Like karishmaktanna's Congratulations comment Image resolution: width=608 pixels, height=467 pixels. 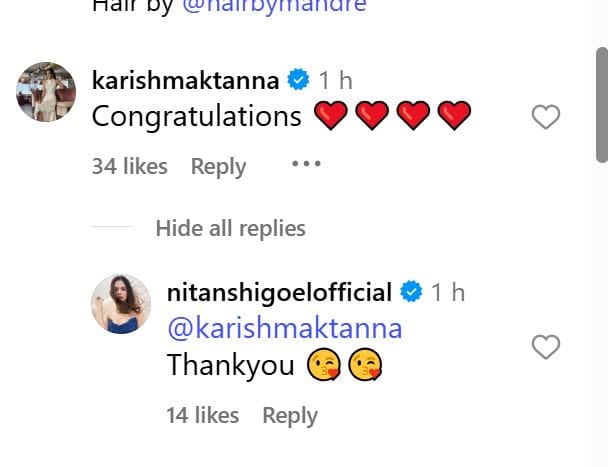[x=546, y=117]
